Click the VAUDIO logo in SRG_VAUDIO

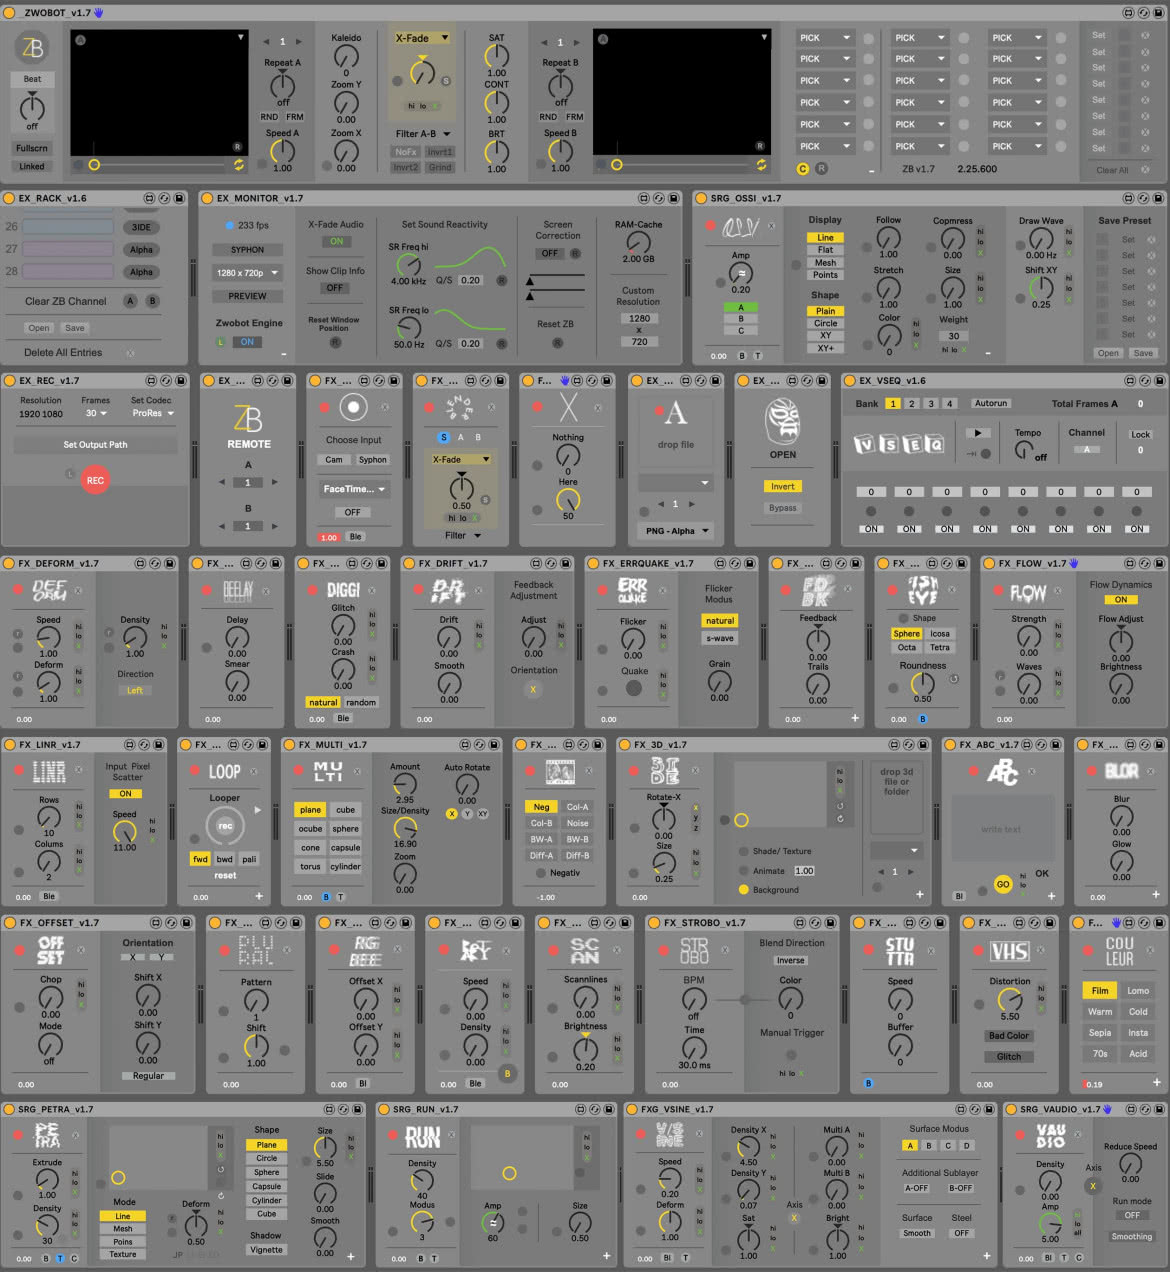pyautogui.click(x=1051, y=1136)
